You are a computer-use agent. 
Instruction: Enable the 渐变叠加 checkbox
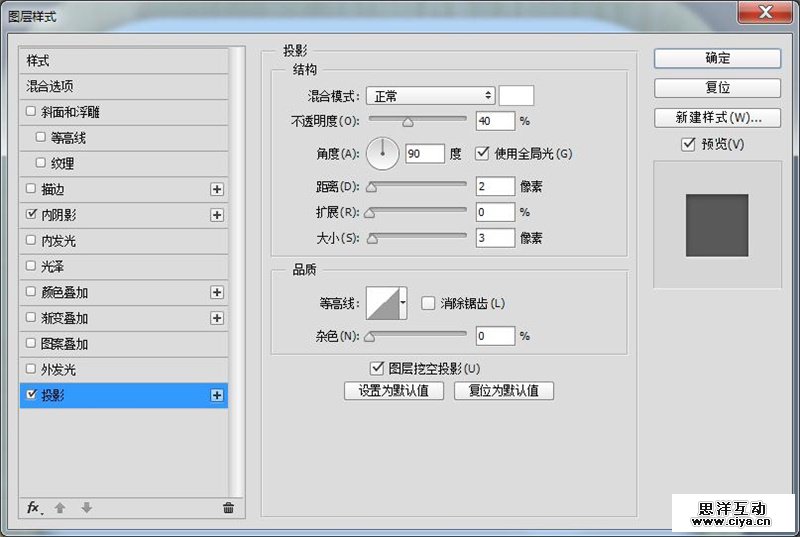31,317
